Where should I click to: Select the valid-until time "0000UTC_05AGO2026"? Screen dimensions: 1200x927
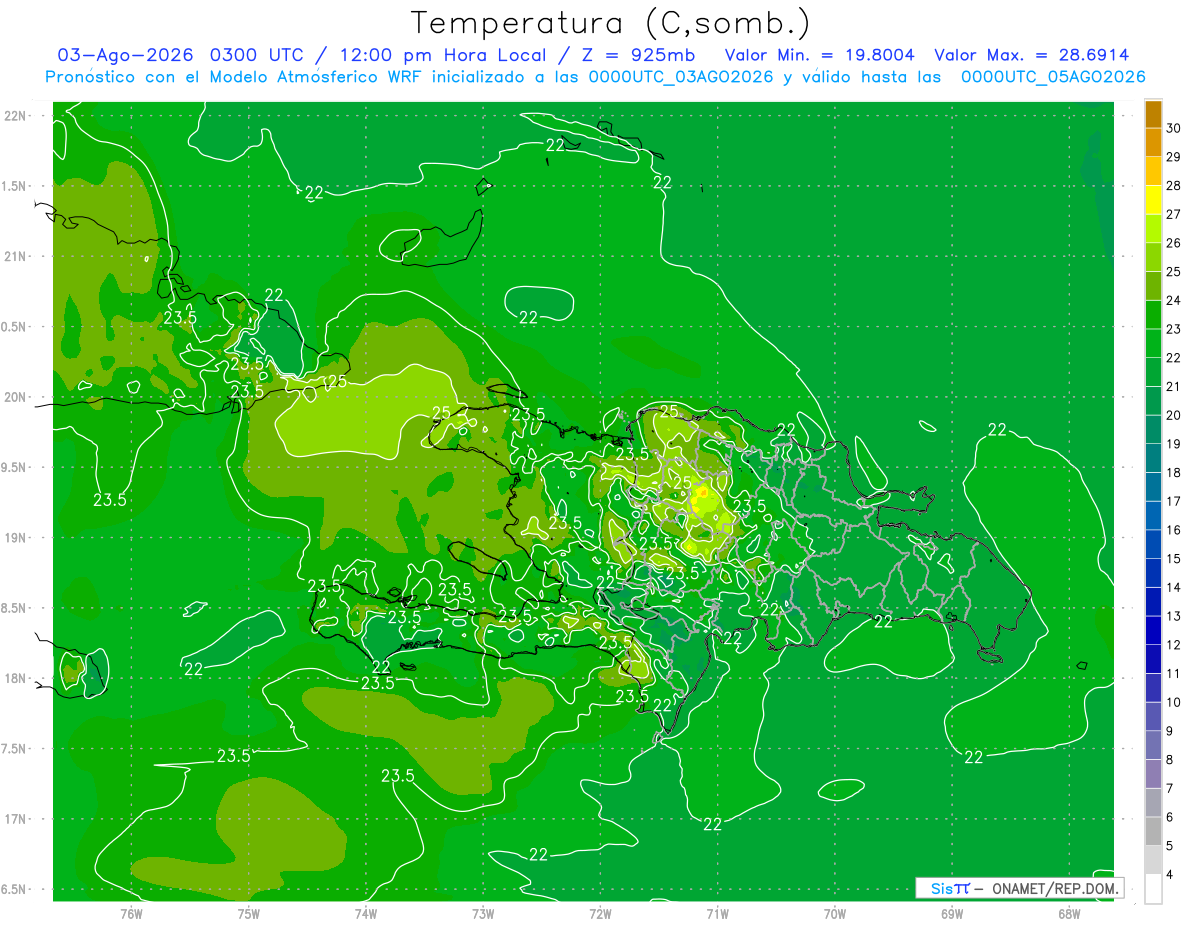[1053, 77]
